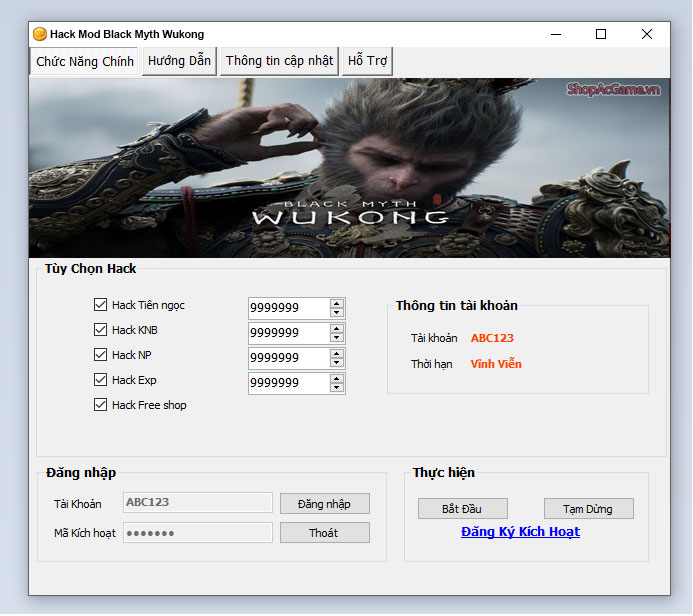Image resolution: width=693 pixels, height=616 pixels.
Task: Click the Vĩnh Viễn expiry text
Action: coord(496,364)
